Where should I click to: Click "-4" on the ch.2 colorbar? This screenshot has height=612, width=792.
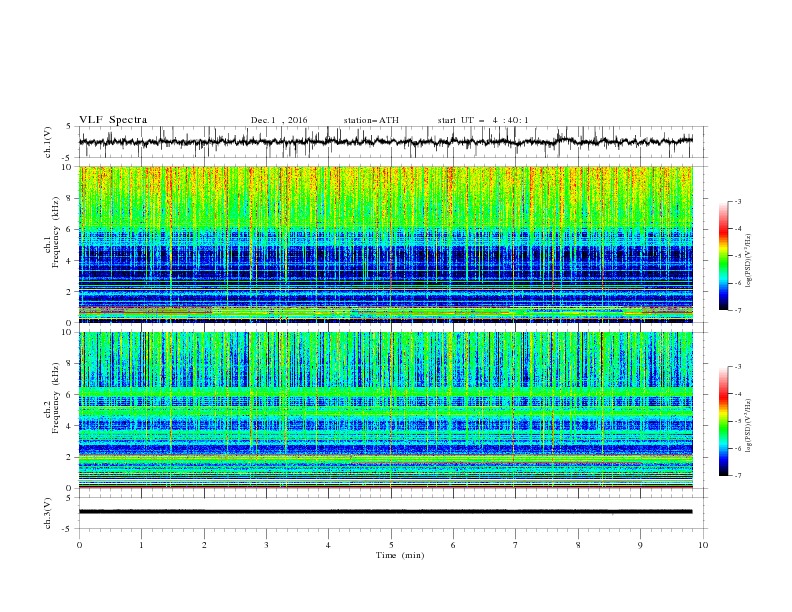point(737,394)
